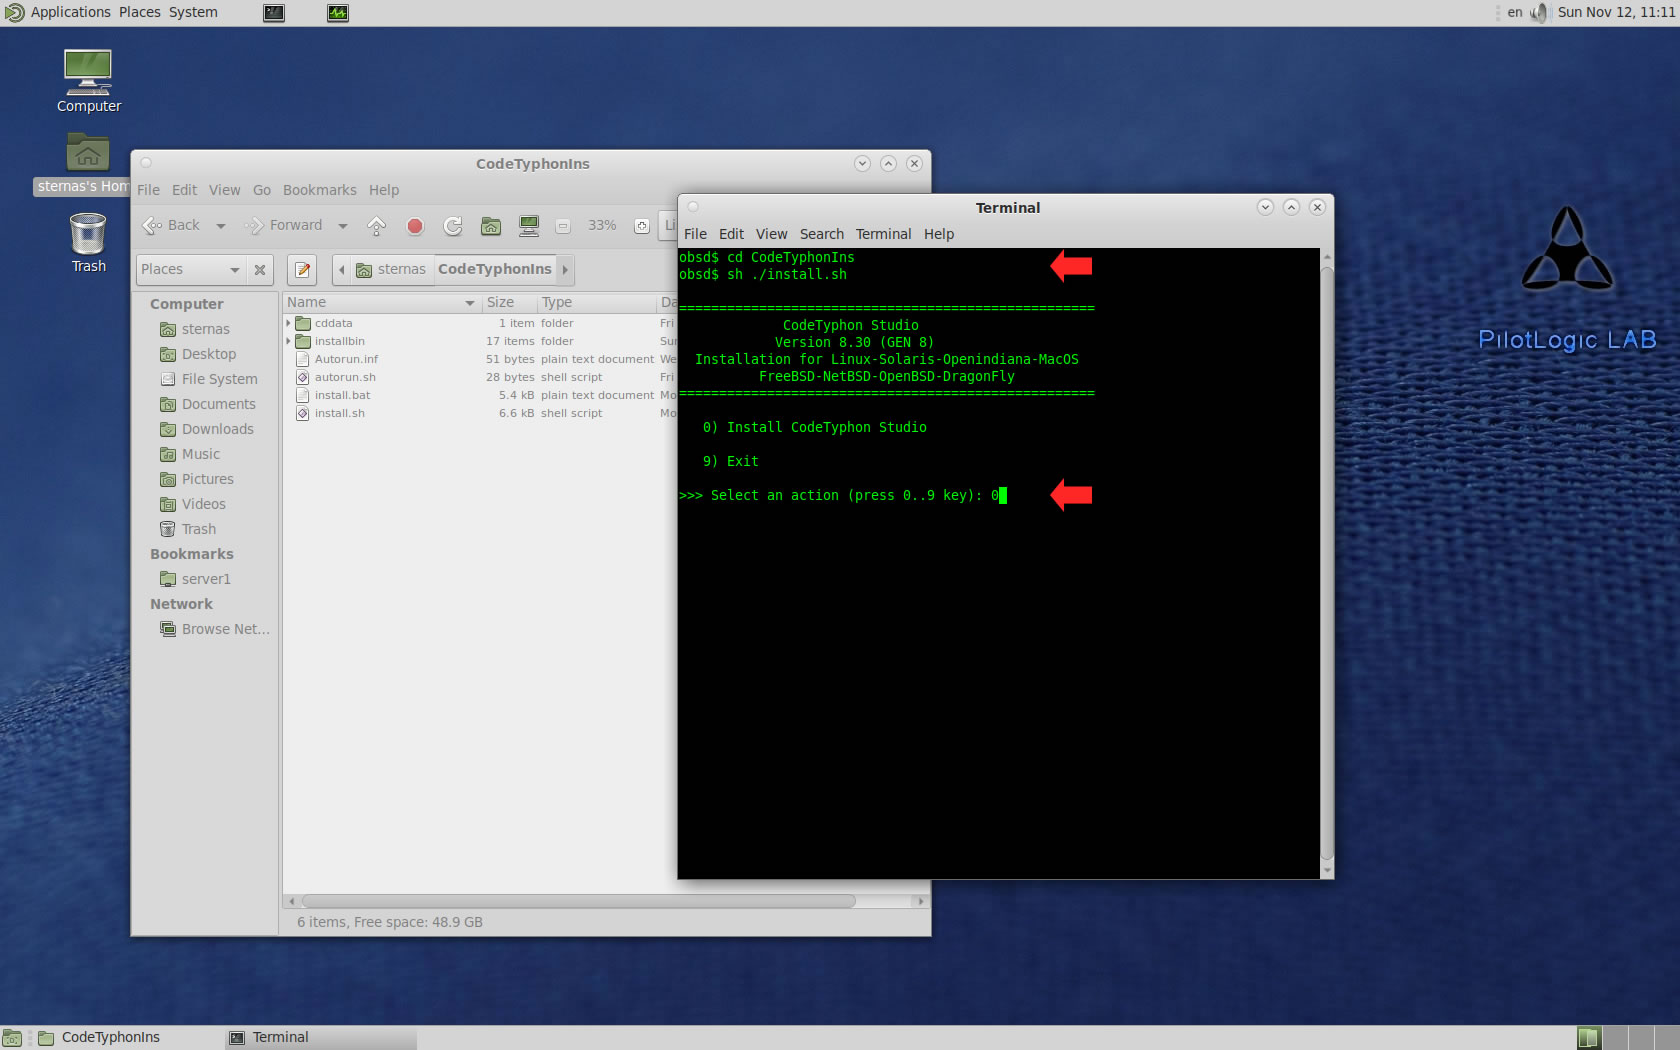
Task: Click the Computer toolbar icon
Action: coord(529,226)
